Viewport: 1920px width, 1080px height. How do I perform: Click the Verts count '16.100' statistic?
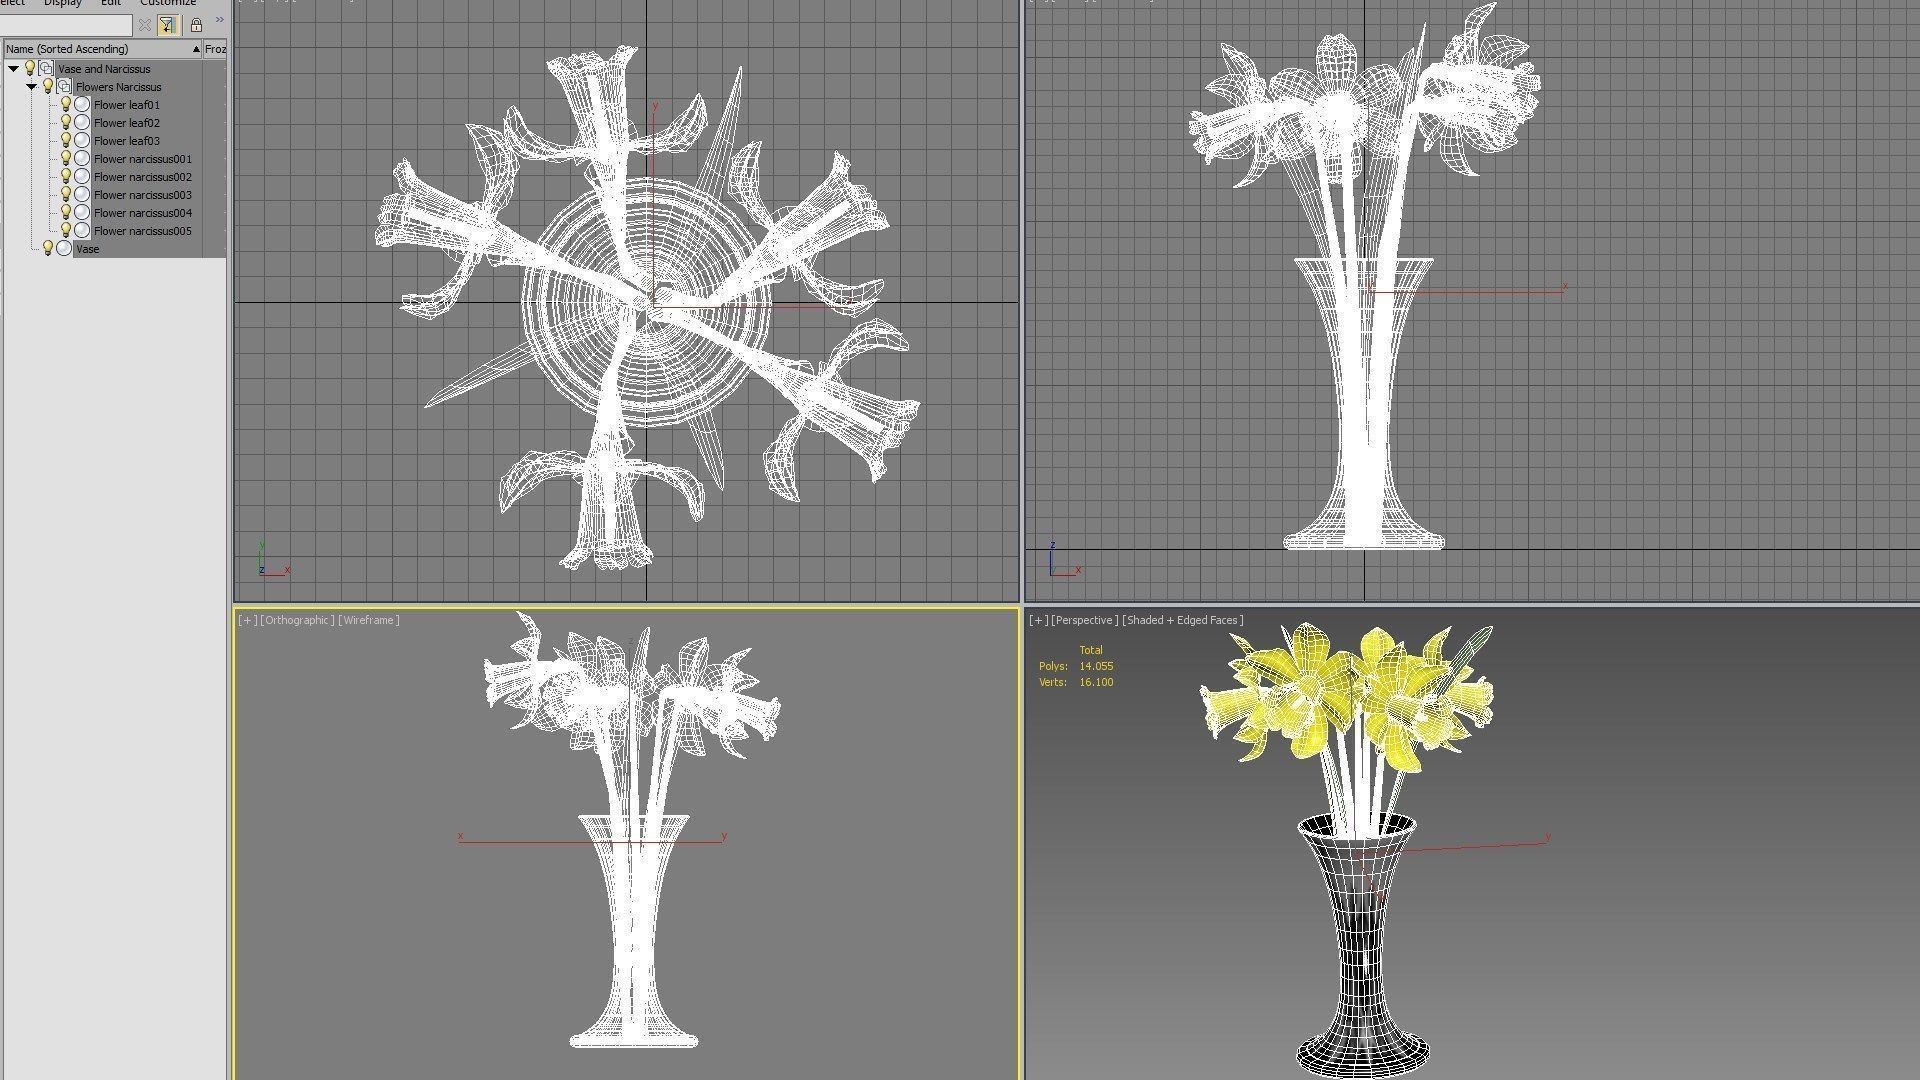pos(1096,682)
